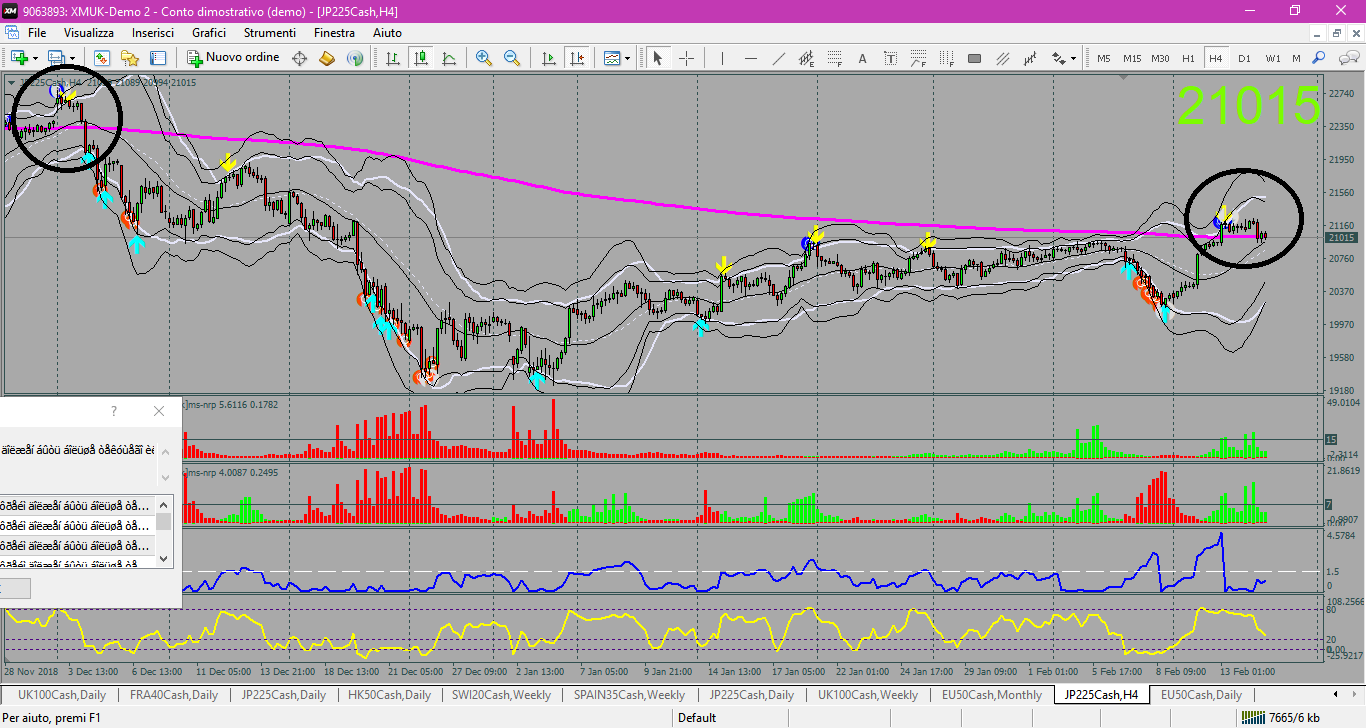Image resolution: width=1366 pixels, height=728 pixels.
Task: Open the Finestra menu
Action: pos(334,33)
